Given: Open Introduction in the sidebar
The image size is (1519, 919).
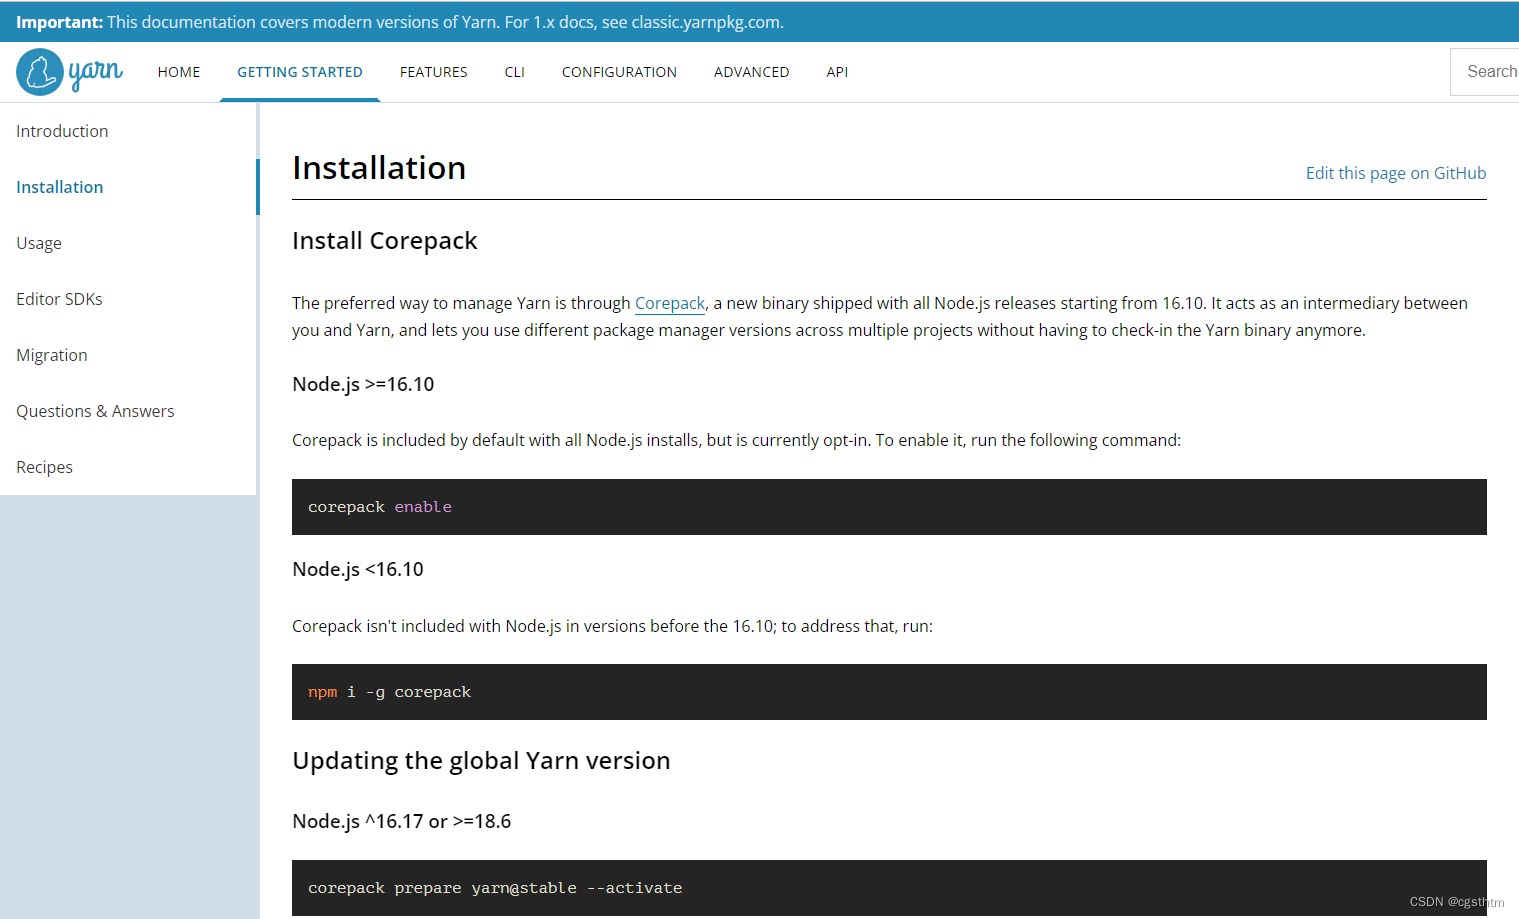Looking at the screenshot, I should click(x=62, y=131).
